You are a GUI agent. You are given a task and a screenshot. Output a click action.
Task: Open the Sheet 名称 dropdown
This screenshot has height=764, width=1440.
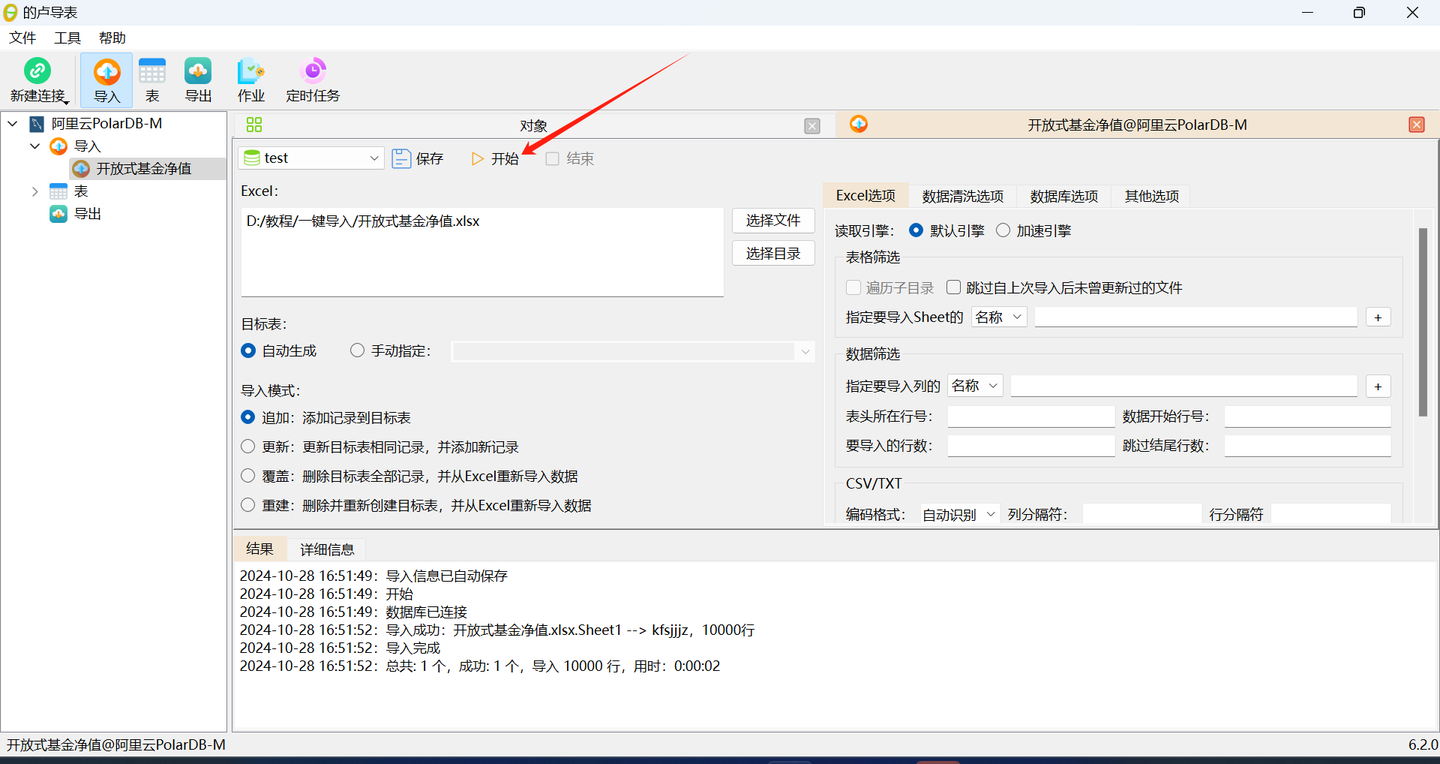pos(998,317)
